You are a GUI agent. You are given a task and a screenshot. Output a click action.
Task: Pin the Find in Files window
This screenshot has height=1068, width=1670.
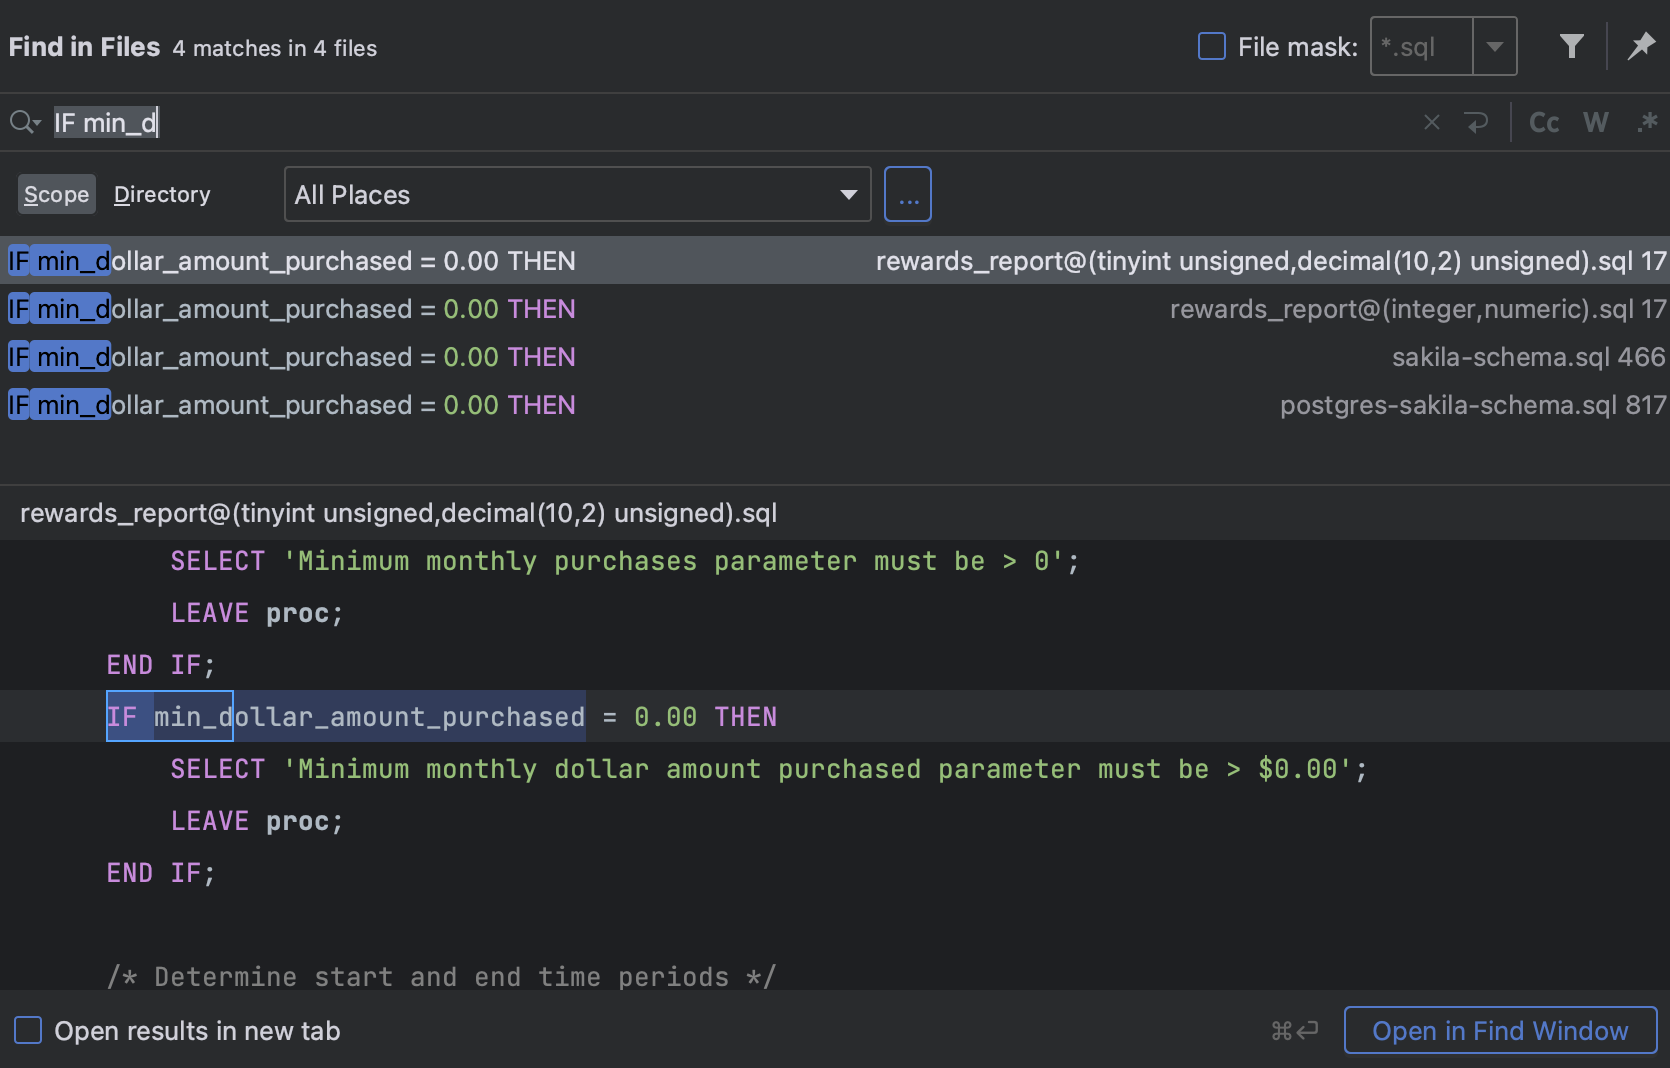pos(1641,46)
